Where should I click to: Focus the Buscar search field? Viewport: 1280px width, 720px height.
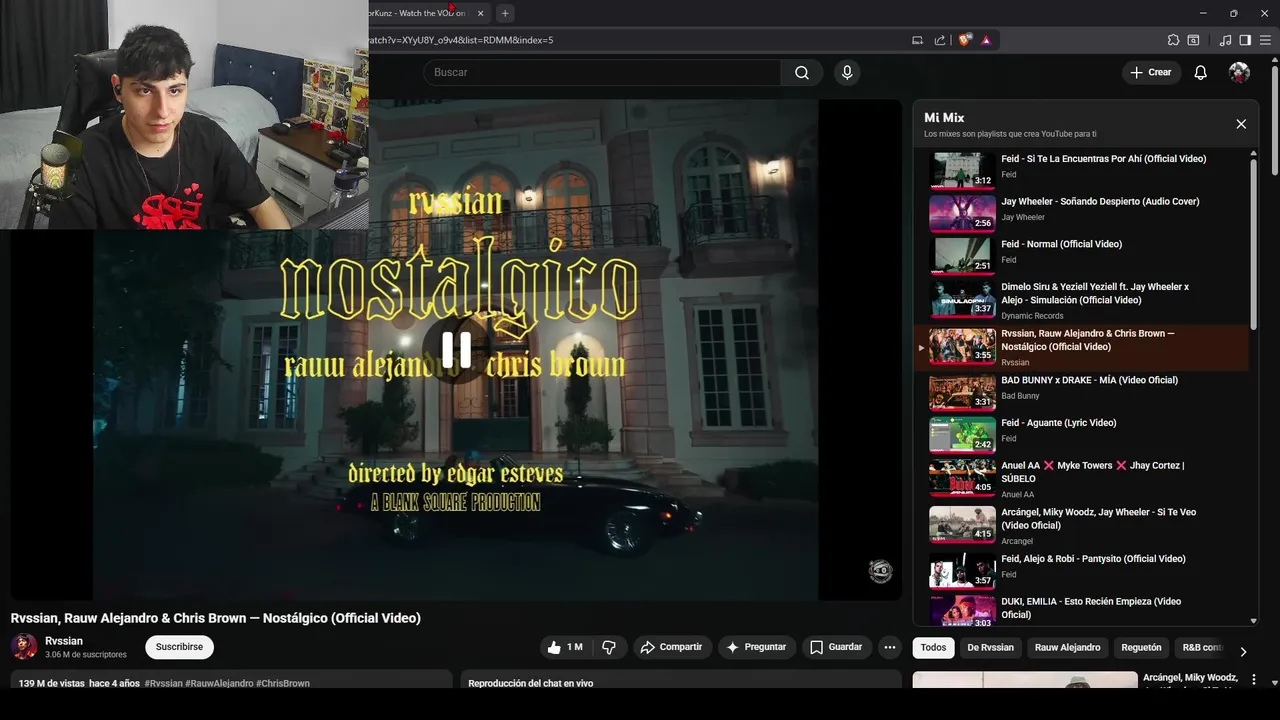click(602, 72)
